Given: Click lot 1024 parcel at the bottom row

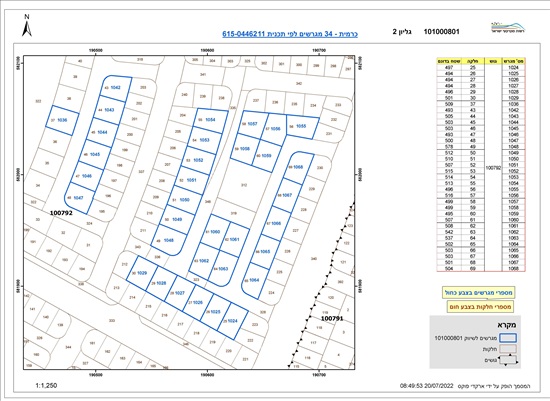Looking at the screenshot, I should pyautogui.click(x=233, y=321).
